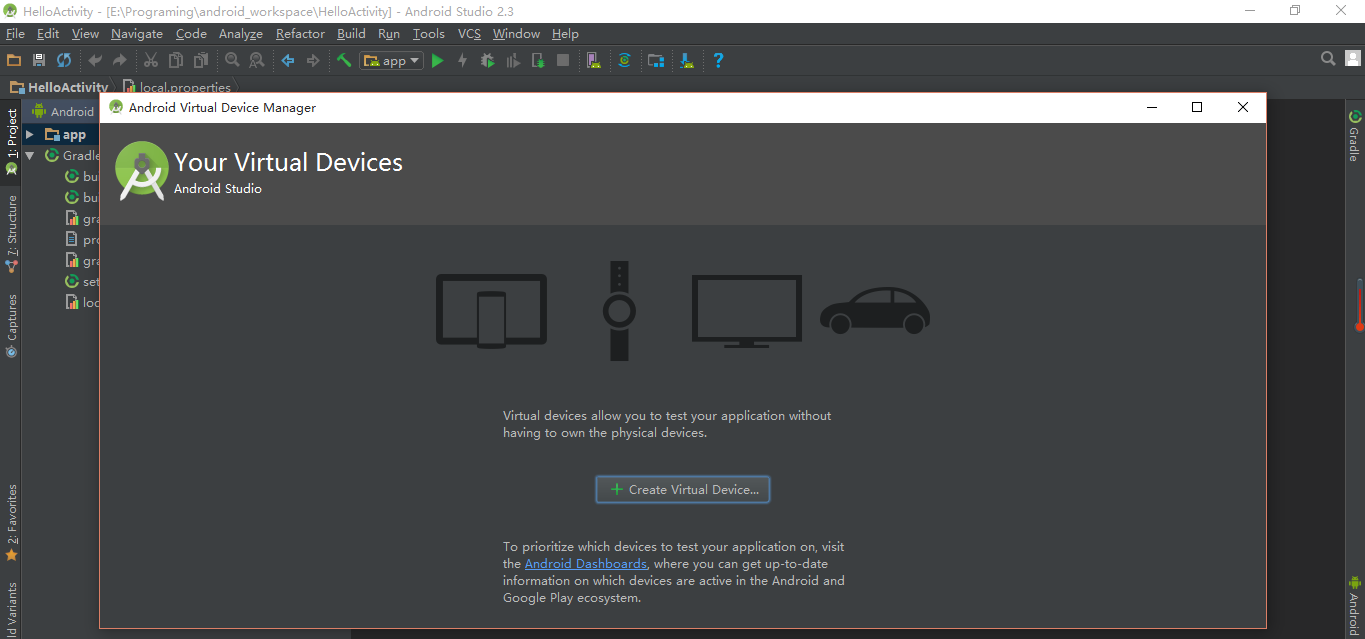Select the file starting with 'pro' in tree

82,239
